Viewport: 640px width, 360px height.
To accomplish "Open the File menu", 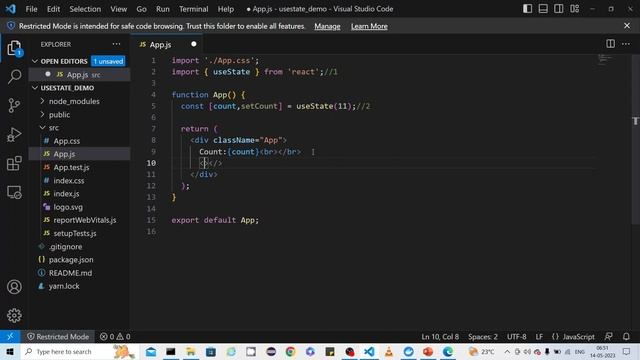I will point(31,9).
